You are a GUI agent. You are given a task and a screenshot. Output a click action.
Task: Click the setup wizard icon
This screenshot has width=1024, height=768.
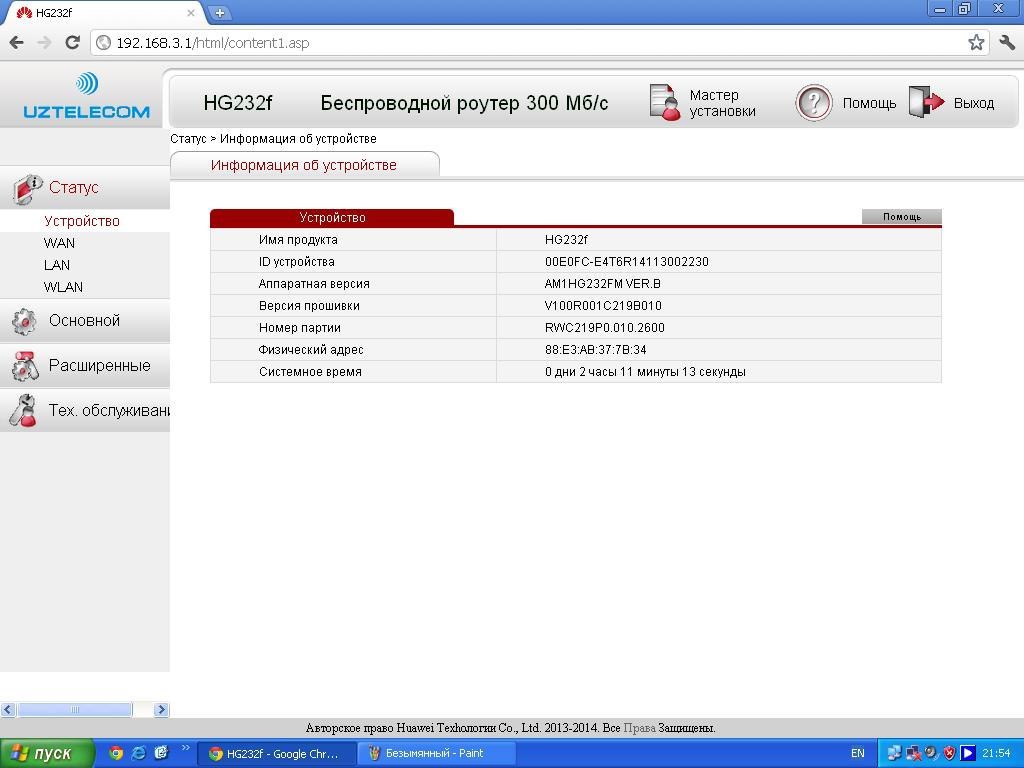(665, 103)
